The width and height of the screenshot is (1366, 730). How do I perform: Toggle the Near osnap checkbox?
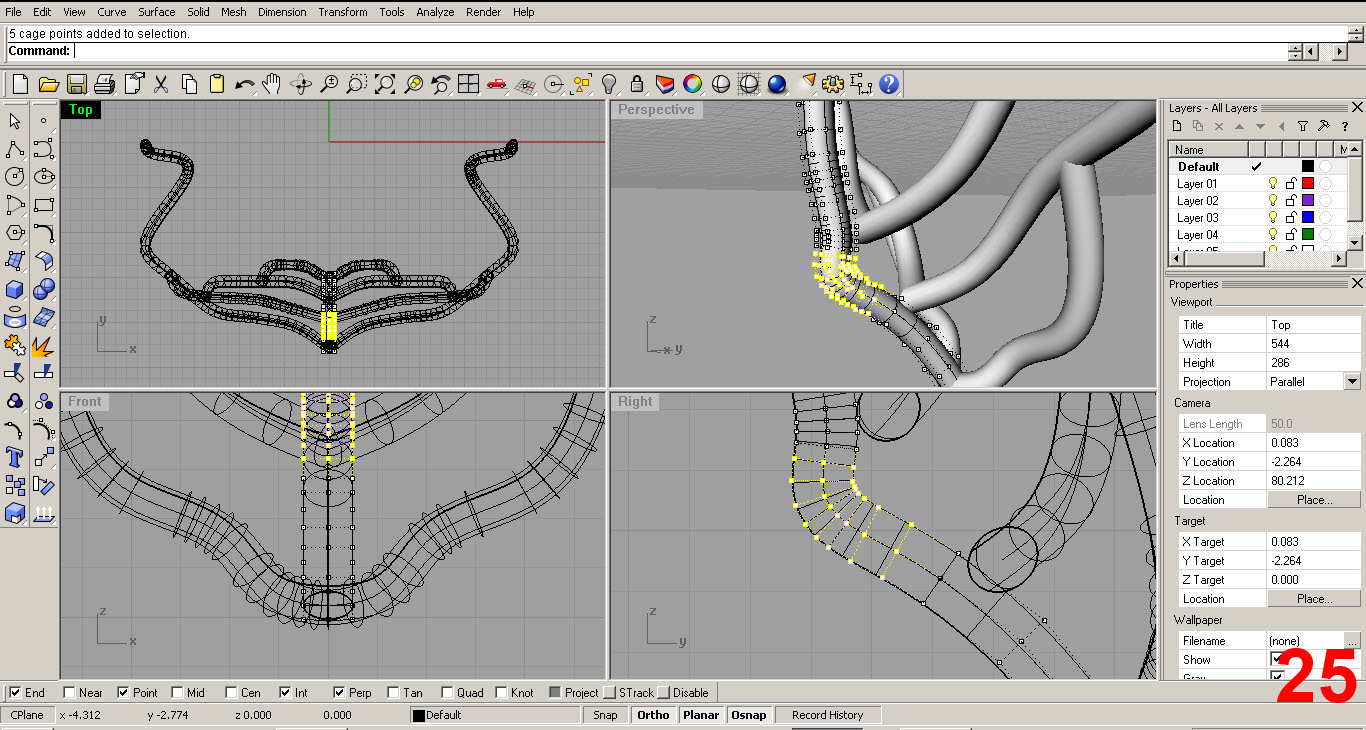point(69,692)
